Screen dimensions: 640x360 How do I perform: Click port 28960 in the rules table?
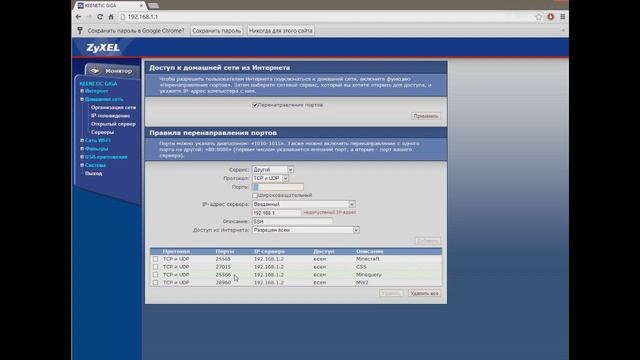pos(223,282)
